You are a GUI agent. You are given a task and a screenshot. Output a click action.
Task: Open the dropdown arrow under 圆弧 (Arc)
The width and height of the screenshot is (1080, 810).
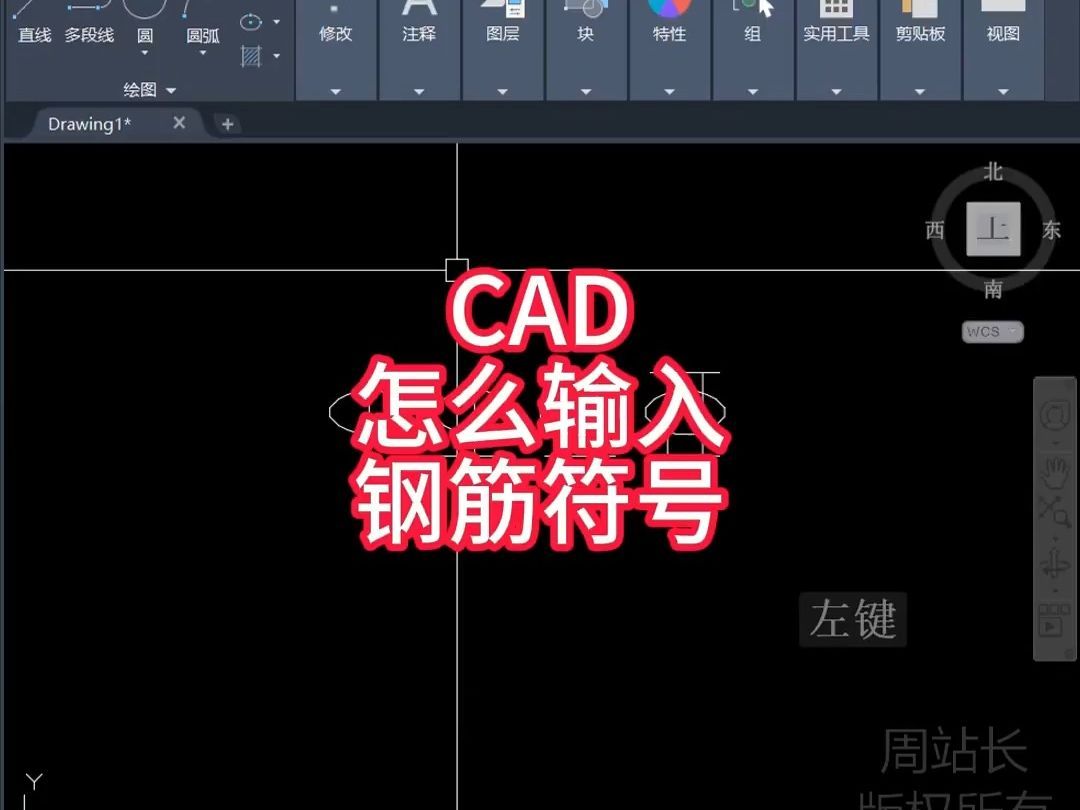pos(202,52)
